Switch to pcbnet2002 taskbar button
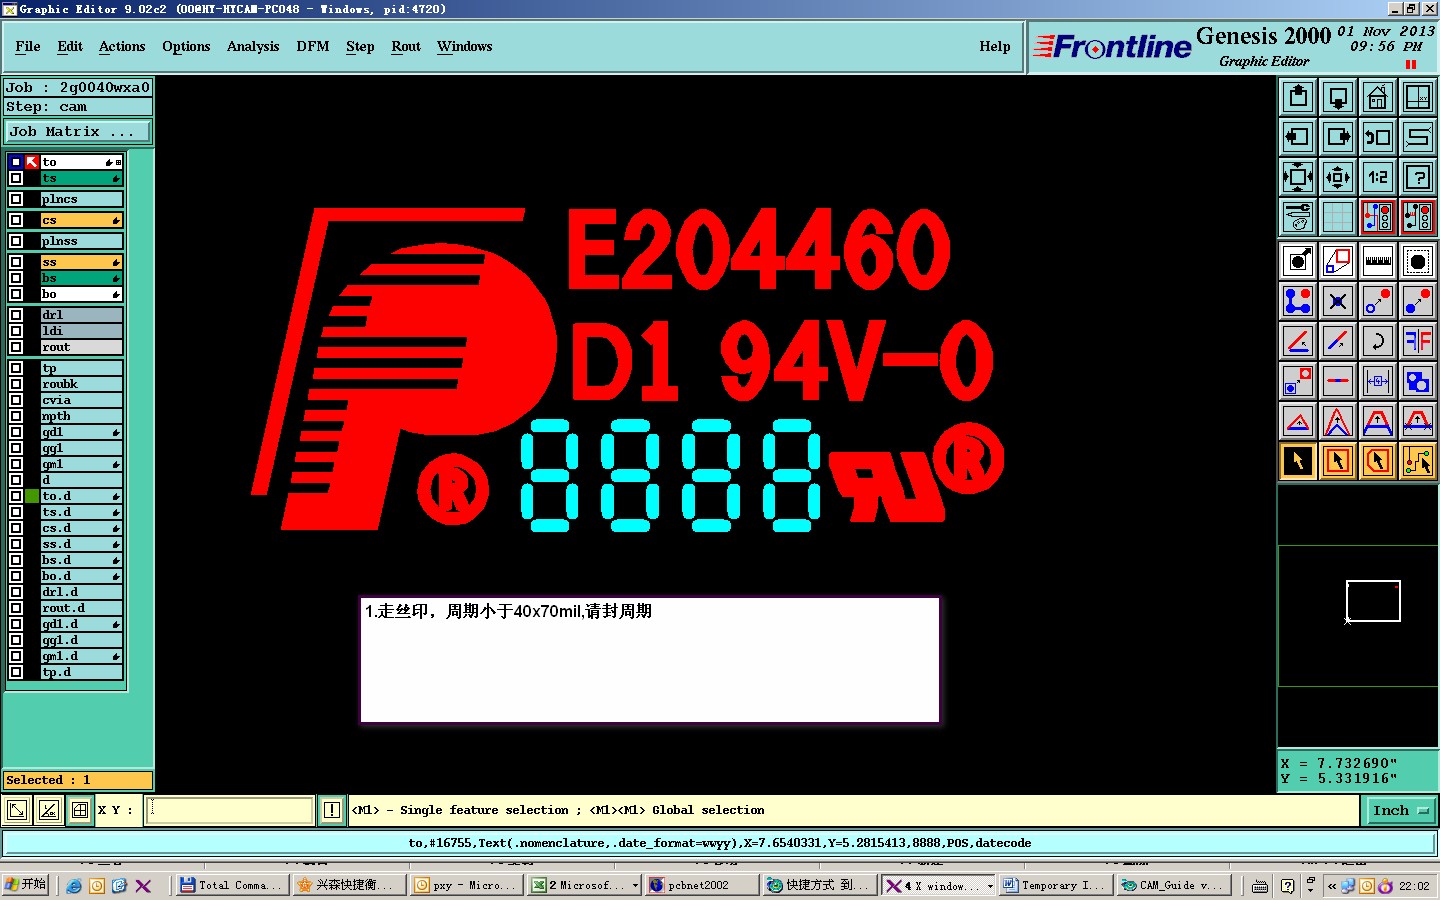The height and width of the screenshot is (900, 1440). click(700, 885)
